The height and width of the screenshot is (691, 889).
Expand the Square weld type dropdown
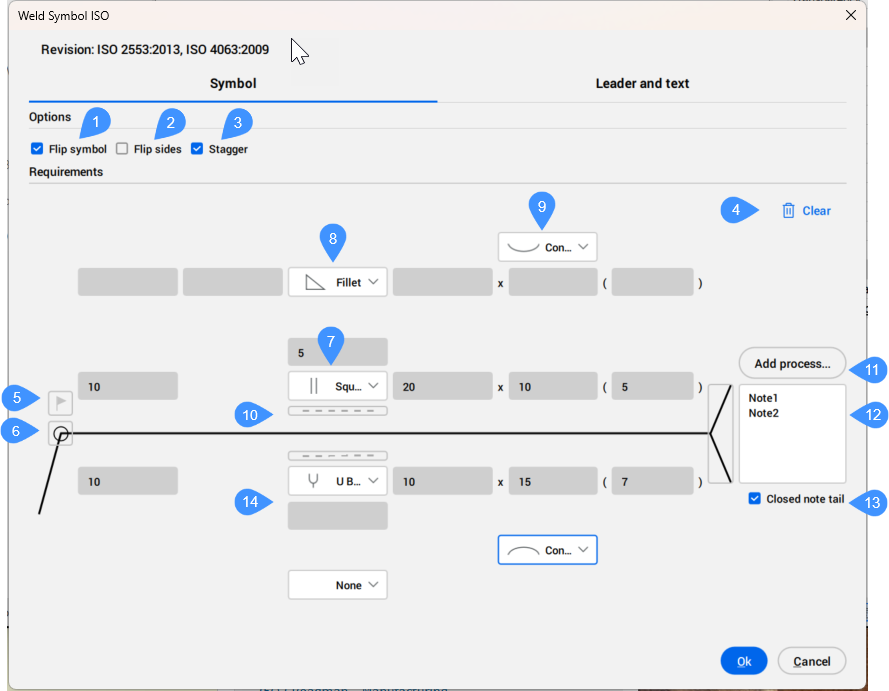(337, 386)
